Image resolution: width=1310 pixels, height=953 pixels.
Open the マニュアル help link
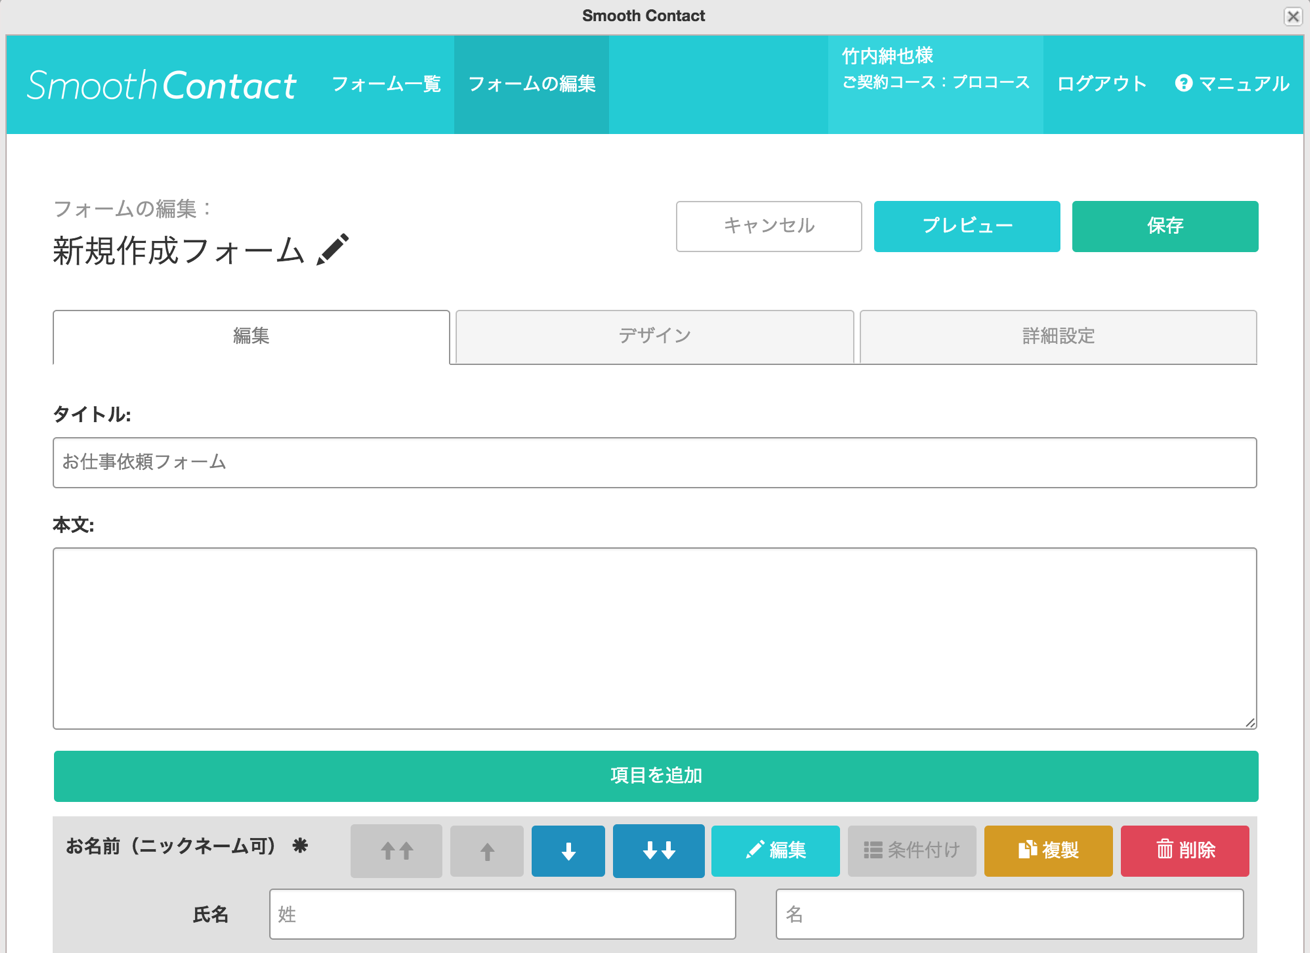tap(1232, 84)
